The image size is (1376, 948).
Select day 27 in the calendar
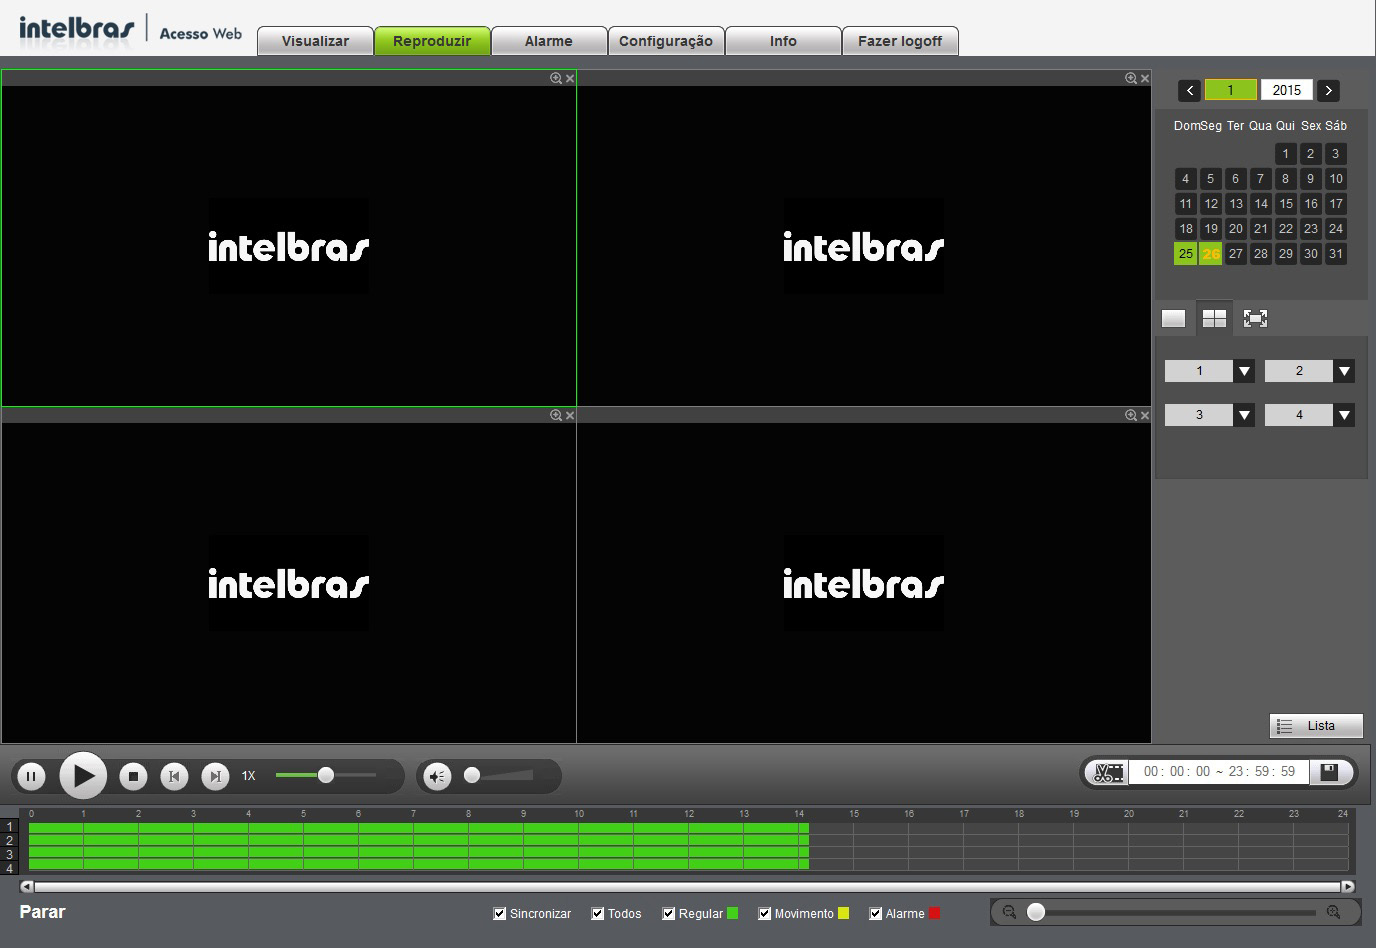(1236, 254)
